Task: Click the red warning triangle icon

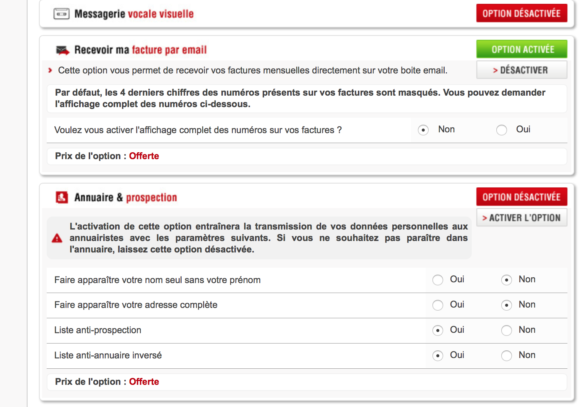Action: click(57, 238)
